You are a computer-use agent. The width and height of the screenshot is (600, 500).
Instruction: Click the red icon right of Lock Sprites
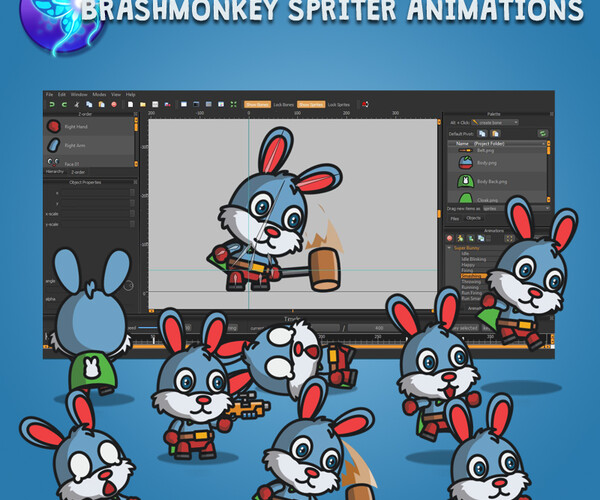point(365,104)
